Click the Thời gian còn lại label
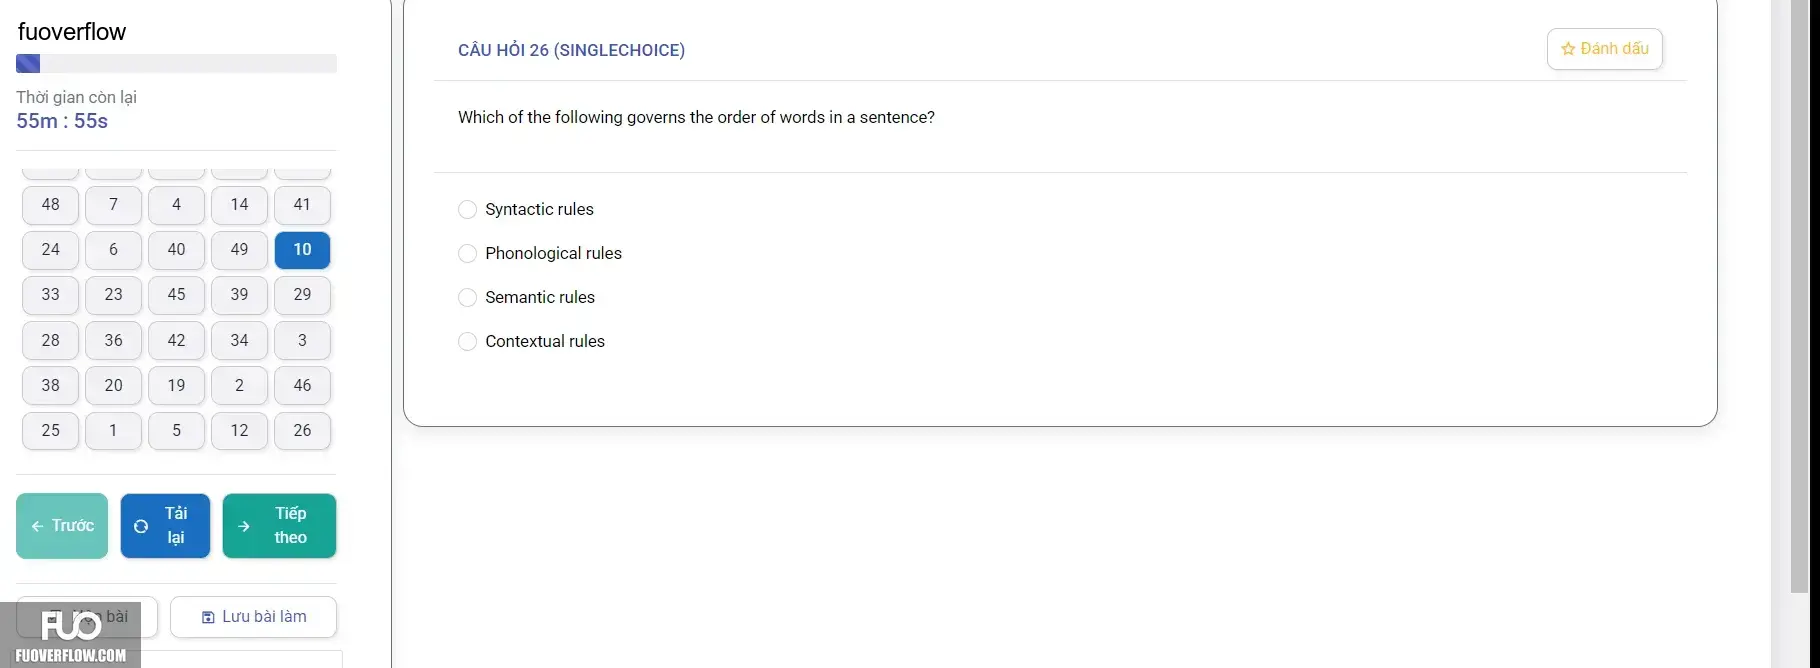Screen dimensions: 1820x668 coord(76,97)
